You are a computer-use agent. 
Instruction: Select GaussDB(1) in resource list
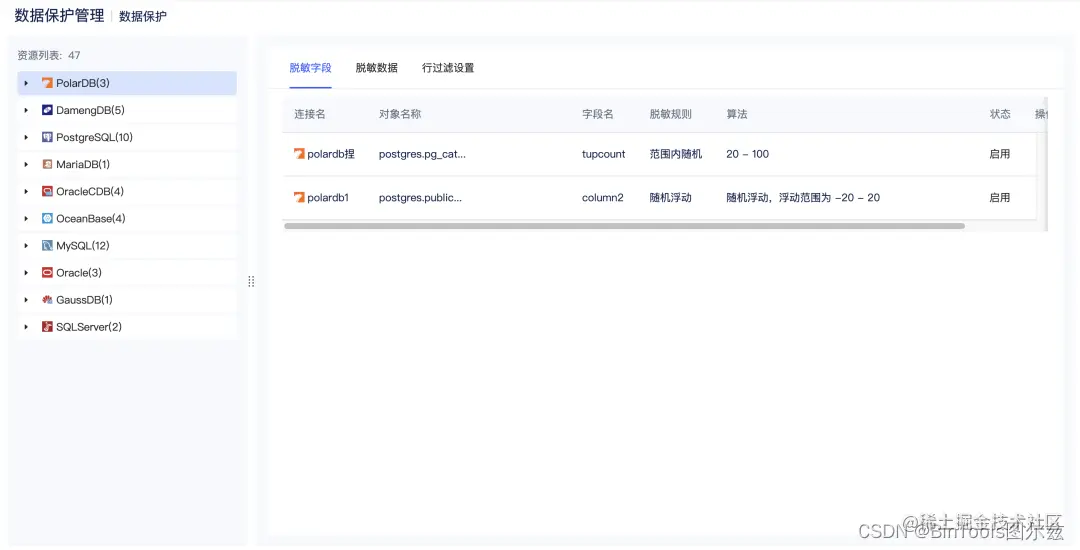click(x=127, y=300)
